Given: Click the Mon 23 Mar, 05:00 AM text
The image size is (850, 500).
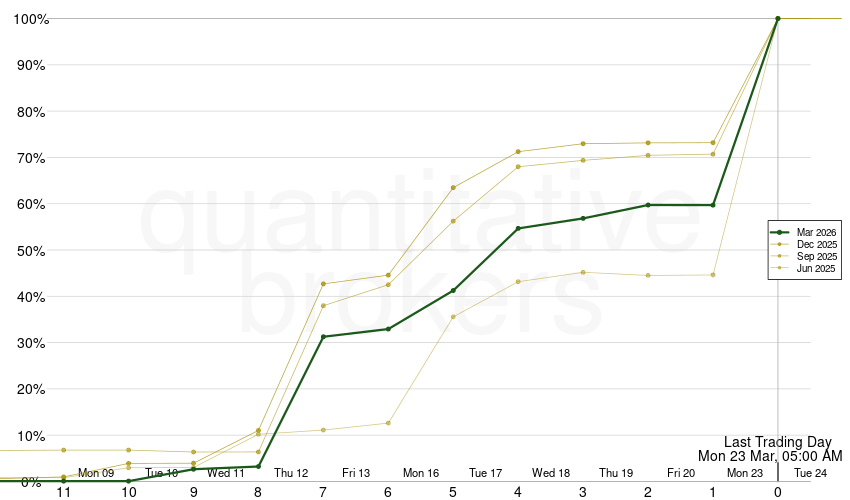Looking at the screenshot, I should 770,456.
